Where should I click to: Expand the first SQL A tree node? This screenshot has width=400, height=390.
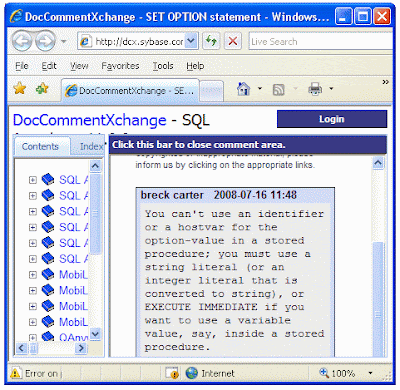(x=33, y=180)
